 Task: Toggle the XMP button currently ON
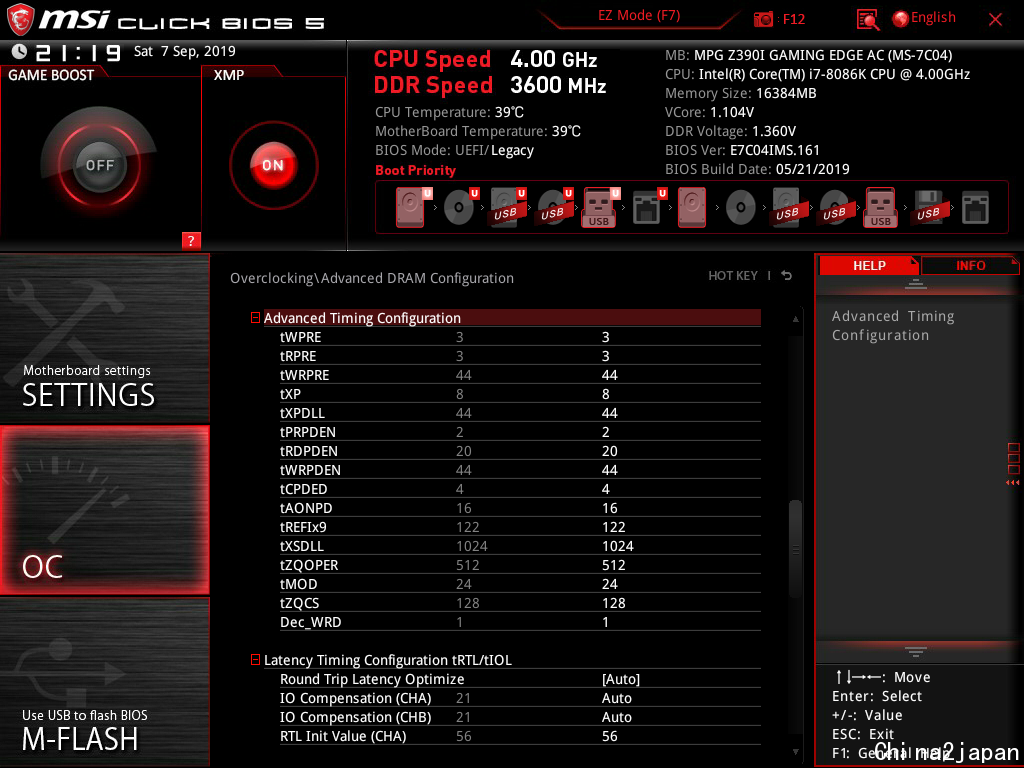click(x=273, y=165)
